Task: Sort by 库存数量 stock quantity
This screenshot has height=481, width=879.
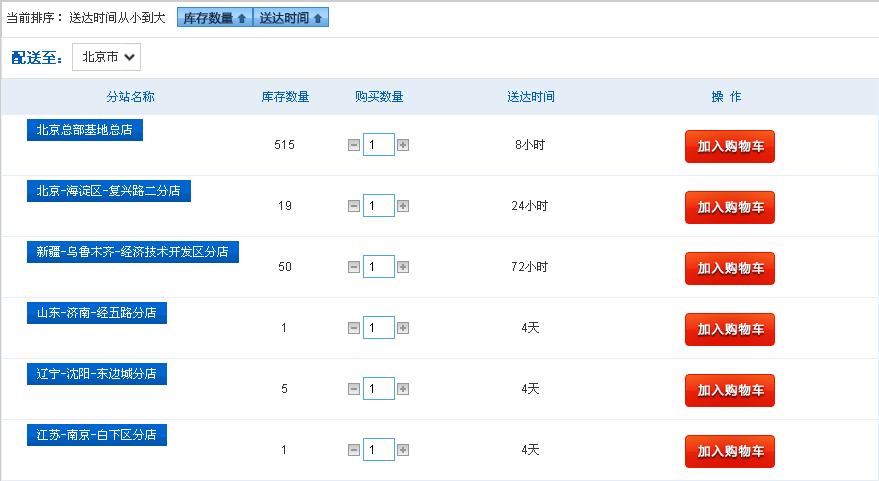Action: 215,18
